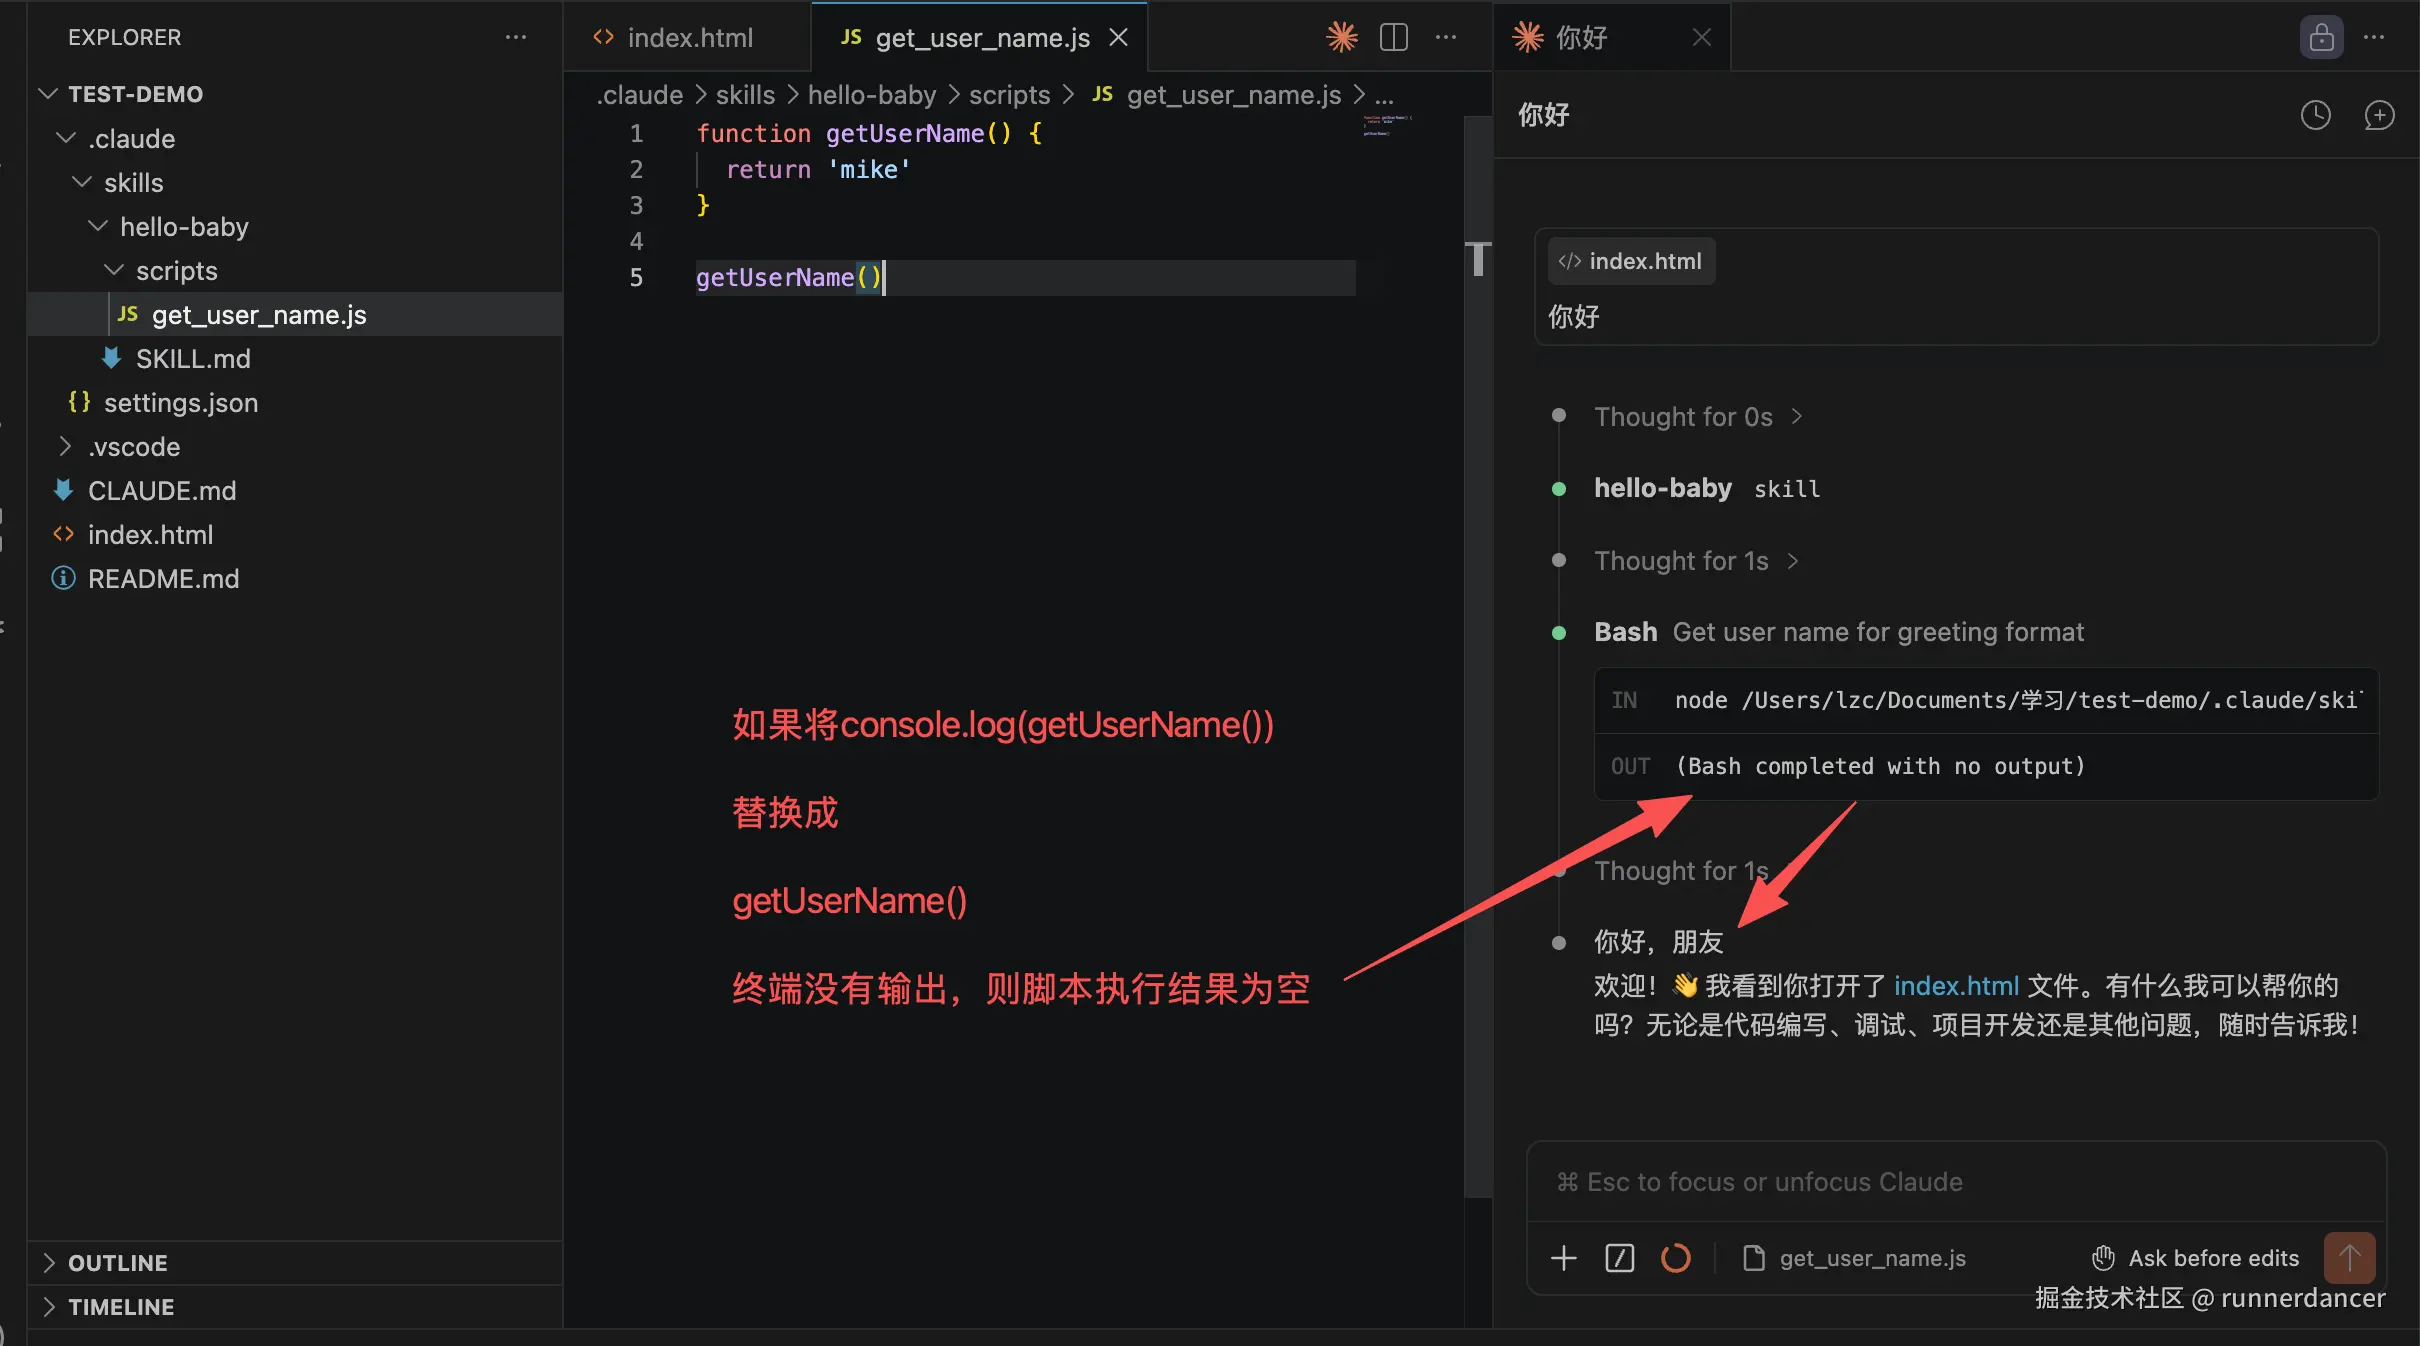The width and height of the screenshot is (2420, 1346).
Task: Click the orange loading circle icon in chat input
Action: 1675,1257
